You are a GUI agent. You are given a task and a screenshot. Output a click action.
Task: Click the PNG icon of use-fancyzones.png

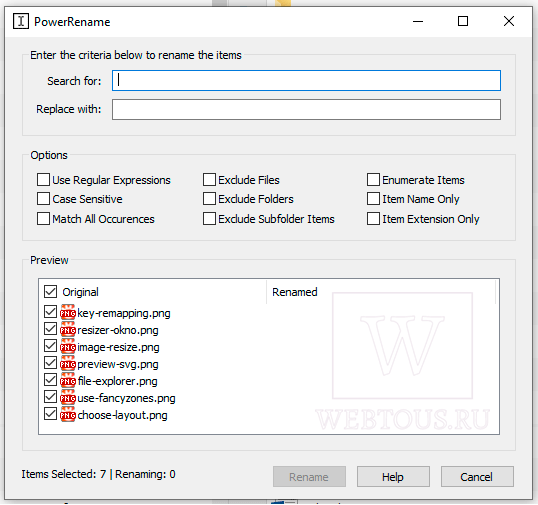[68, 397]
